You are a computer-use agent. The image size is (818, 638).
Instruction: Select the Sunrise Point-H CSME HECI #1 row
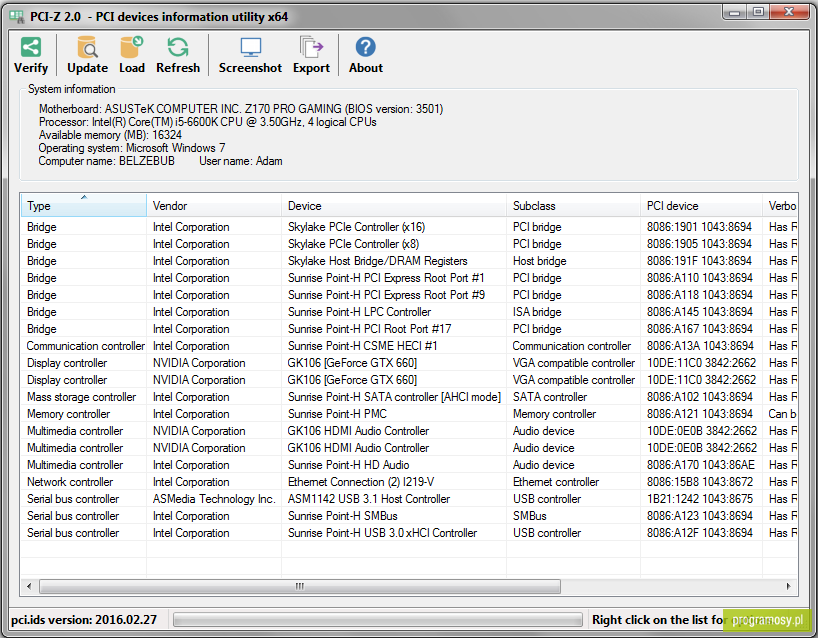409,346
